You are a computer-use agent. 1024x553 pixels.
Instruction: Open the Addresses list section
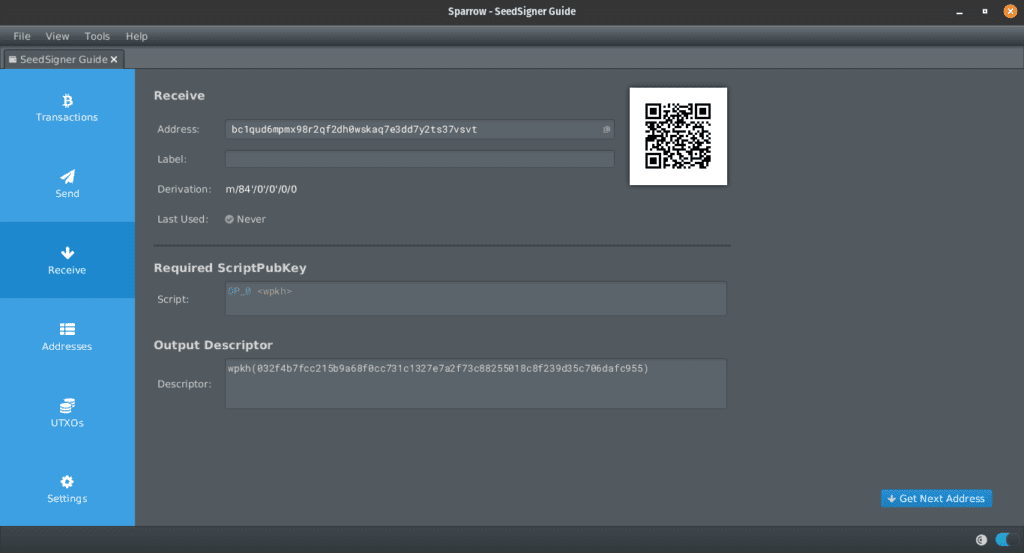[67, 336]
